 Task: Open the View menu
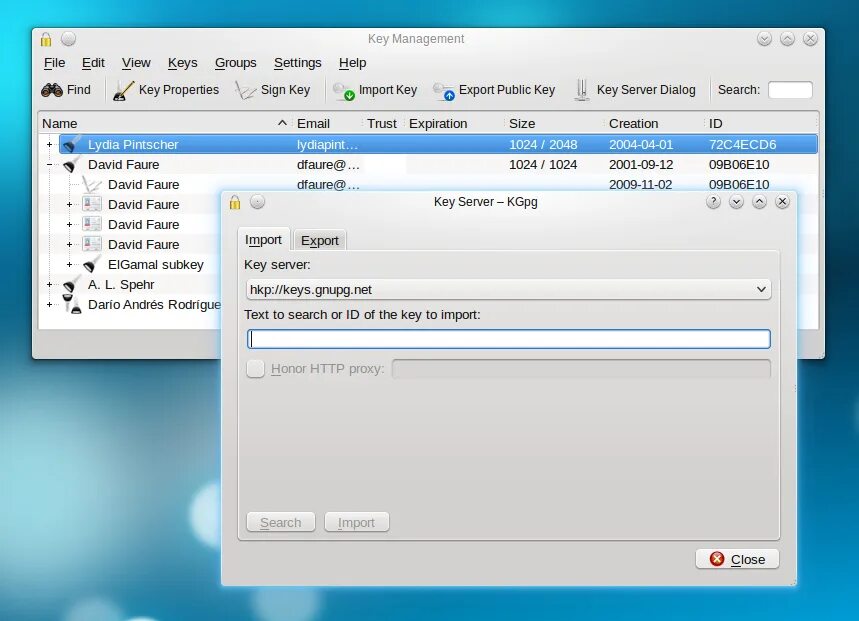tap(136, 63)
